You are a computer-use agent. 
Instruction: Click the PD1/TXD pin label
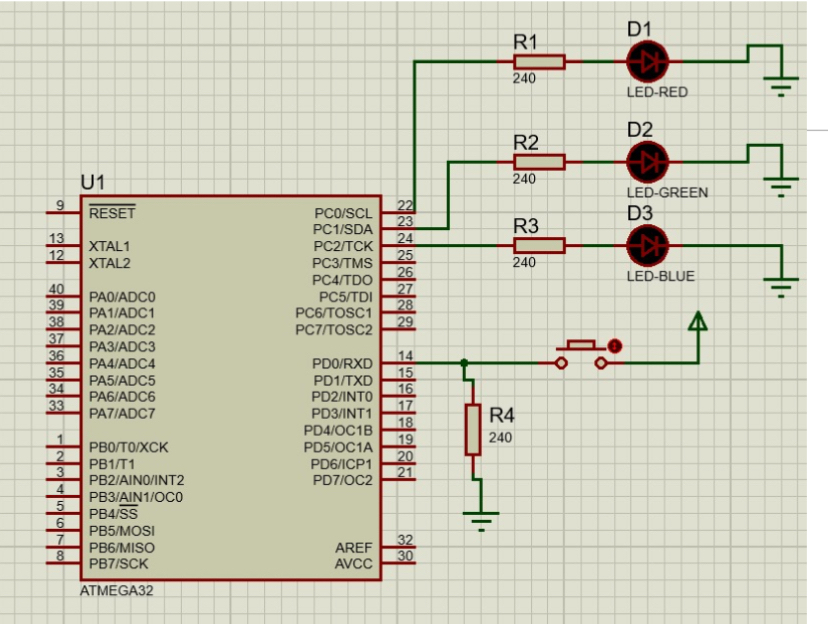pos(343,381)
